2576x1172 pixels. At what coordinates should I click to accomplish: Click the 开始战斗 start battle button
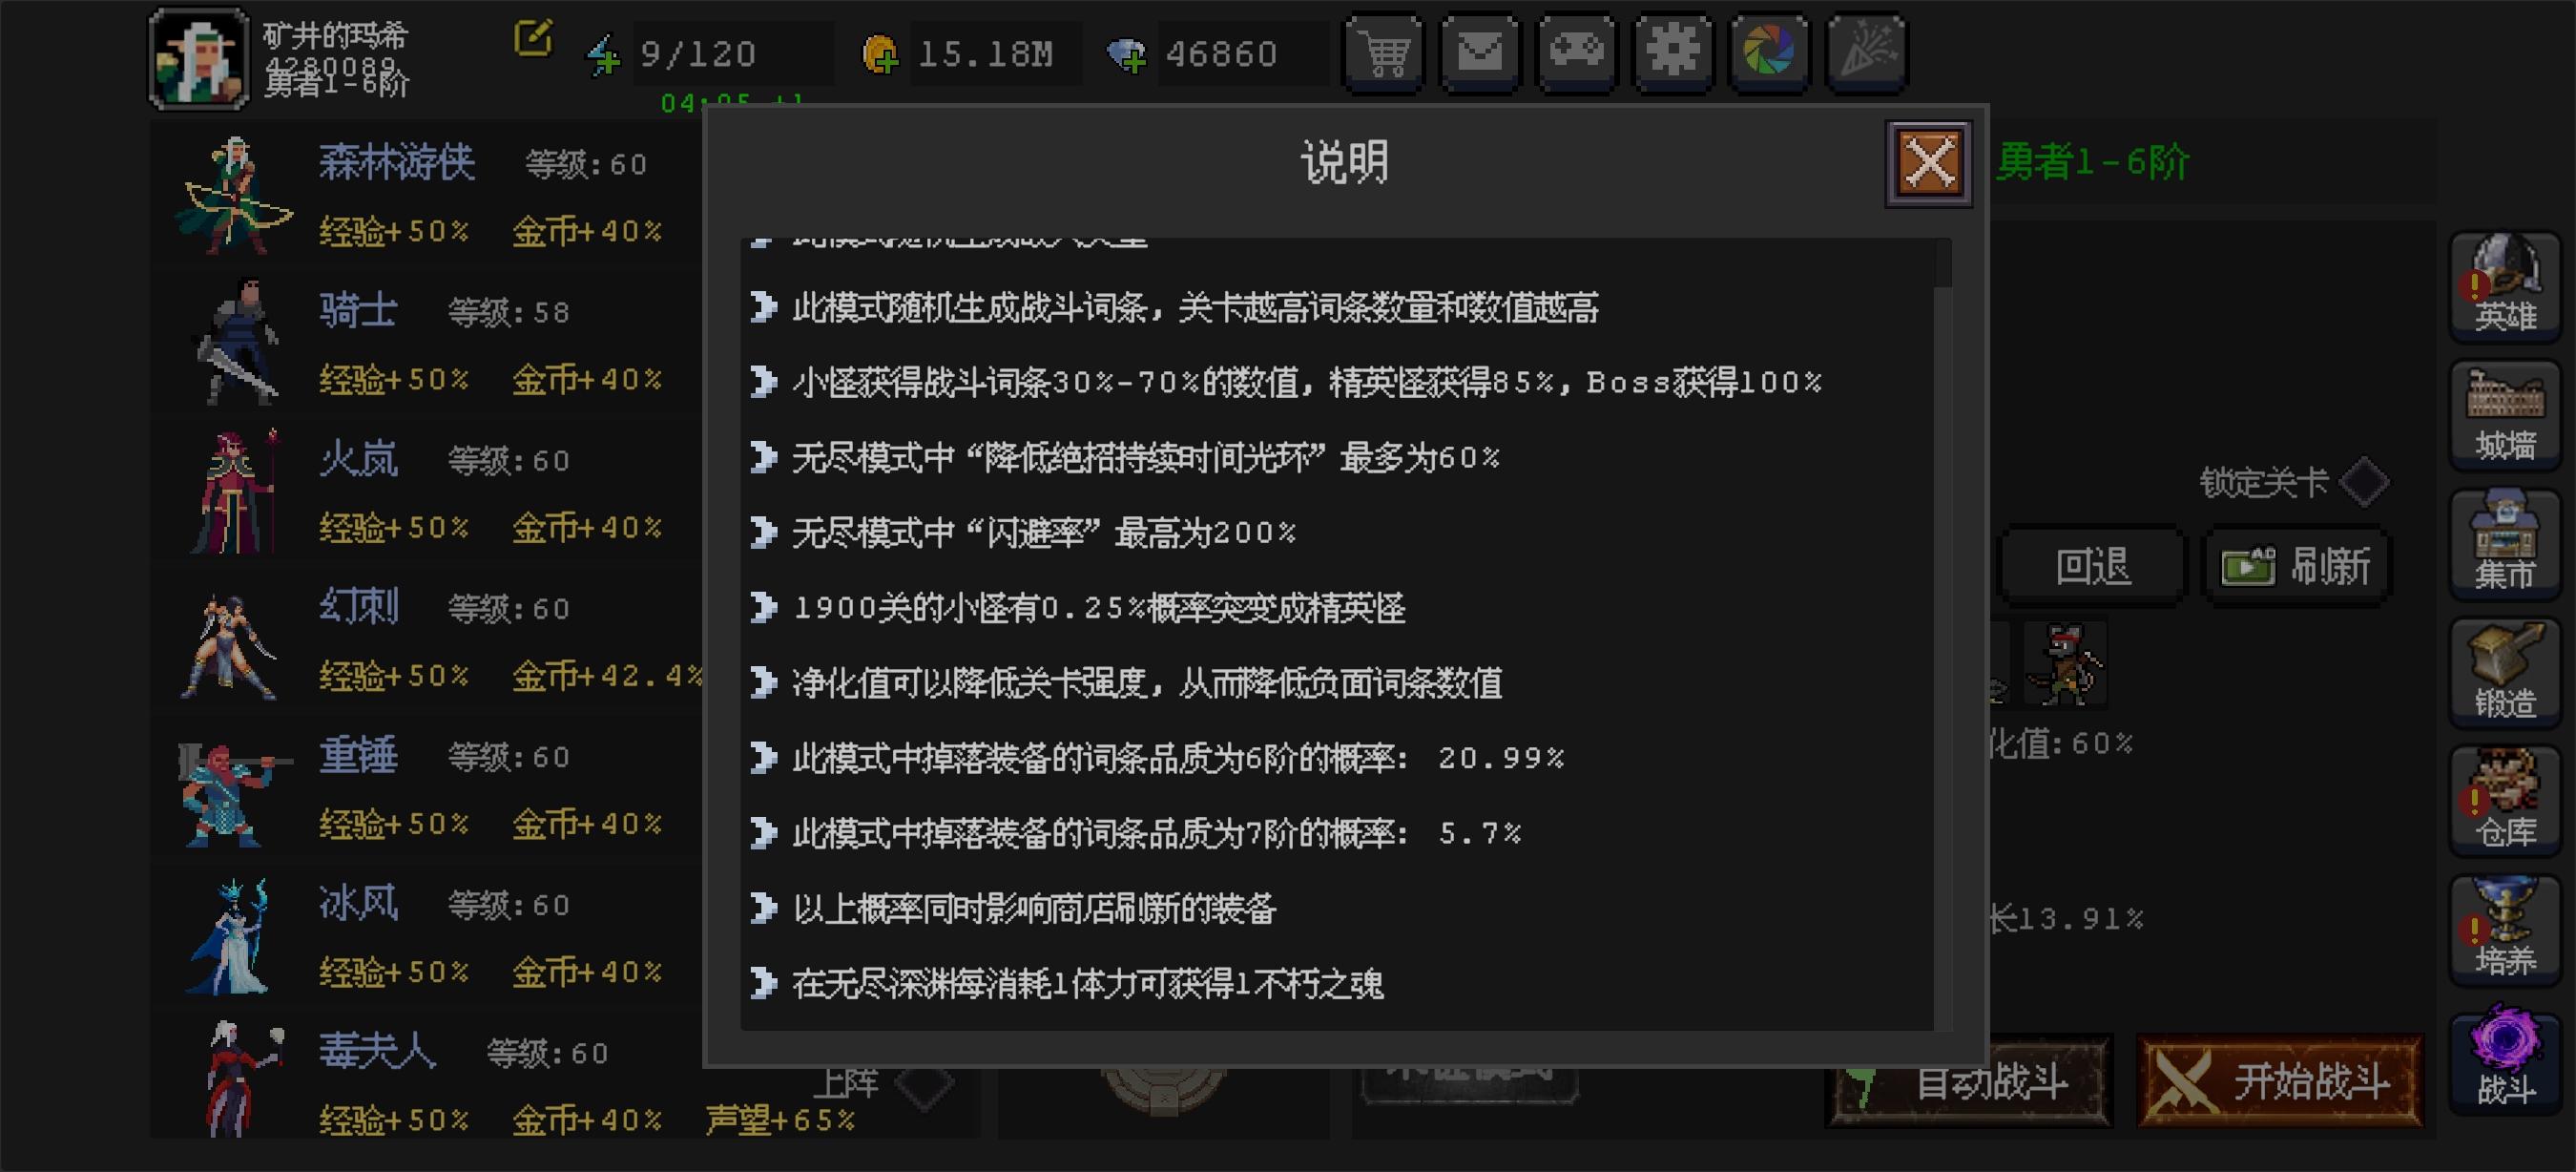tap(2281, 1081)
